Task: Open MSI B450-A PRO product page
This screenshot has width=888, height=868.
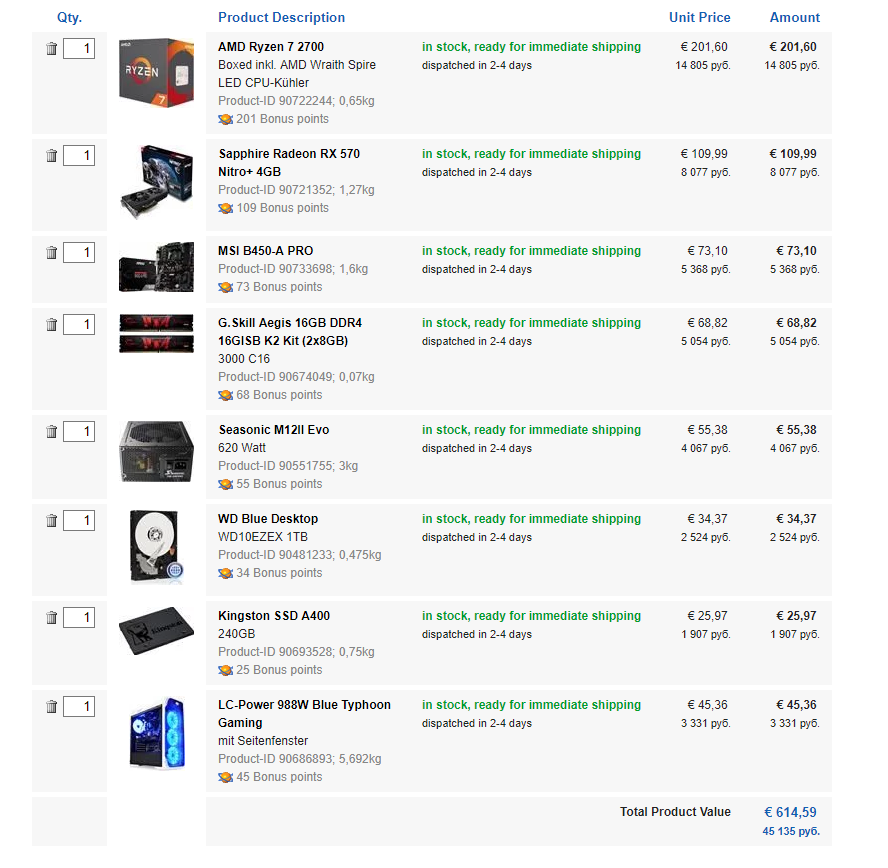Action: coord(266,251)
